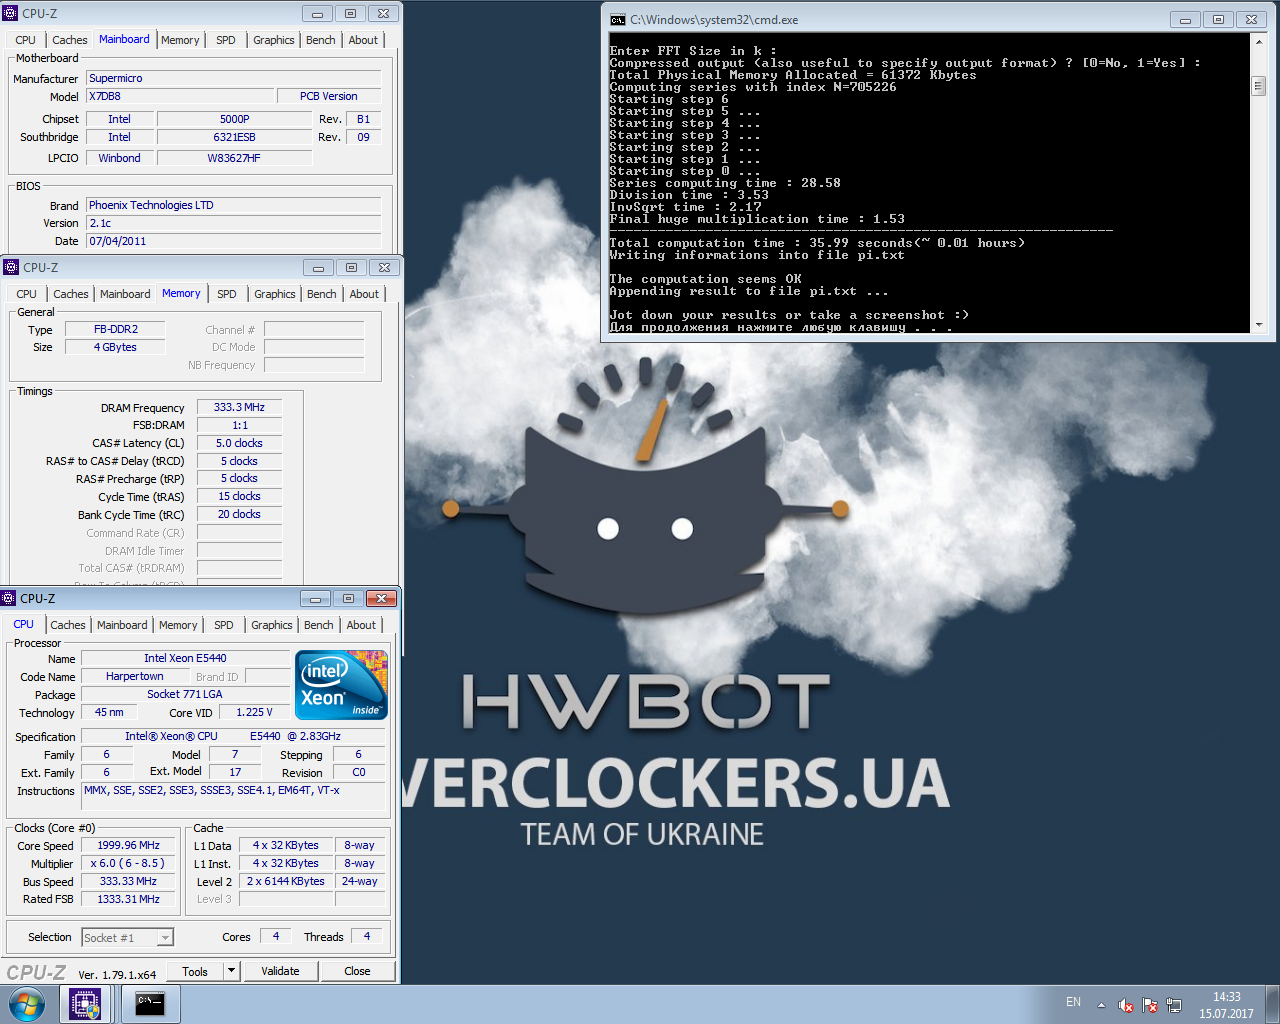1280x1024 pixels.
Task: Click memory Size value 4 GBytes
Action: [116, 347]
